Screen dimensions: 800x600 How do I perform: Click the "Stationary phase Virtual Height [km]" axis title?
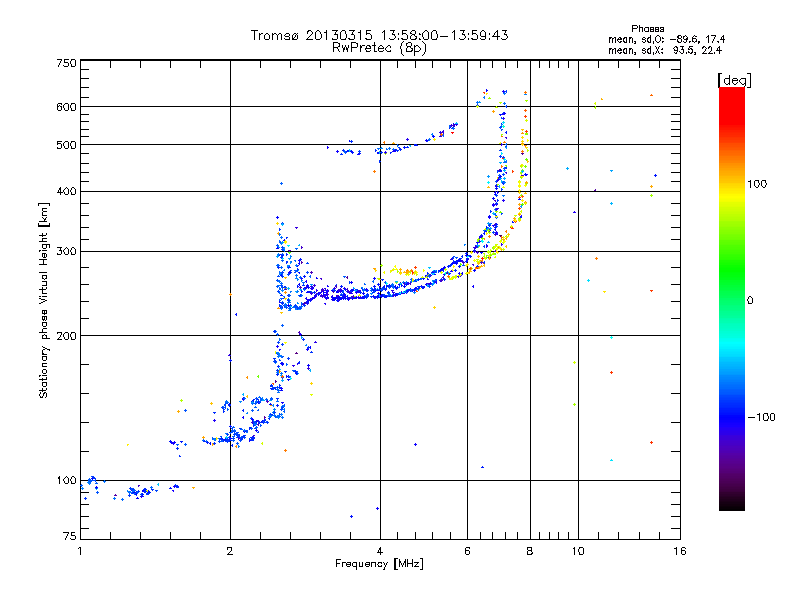coord(44,300)
